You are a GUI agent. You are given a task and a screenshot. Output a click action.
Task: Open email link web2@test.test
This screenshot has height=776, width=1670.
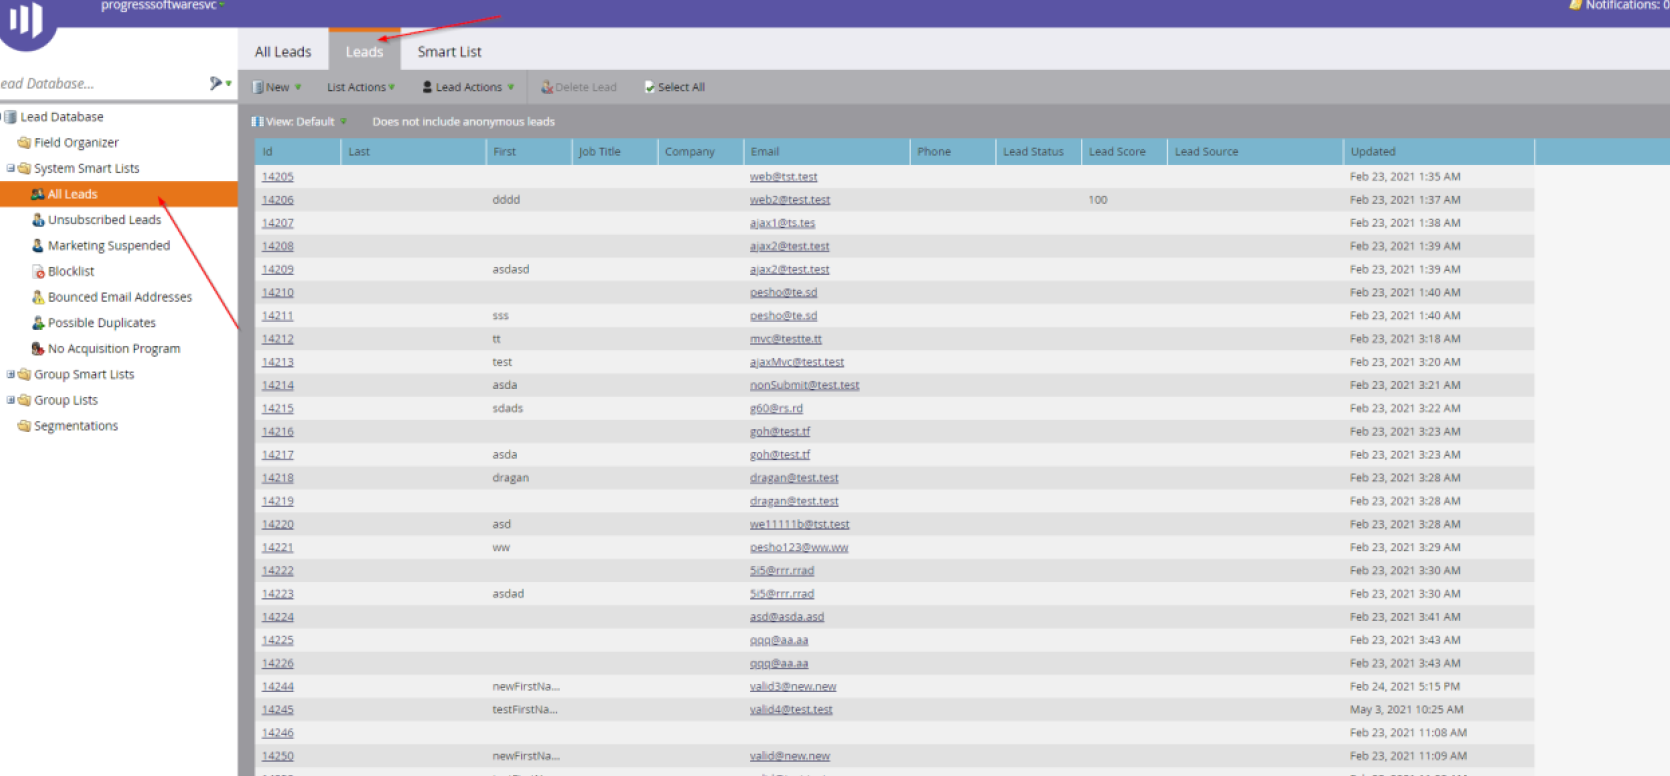point(790,199)
